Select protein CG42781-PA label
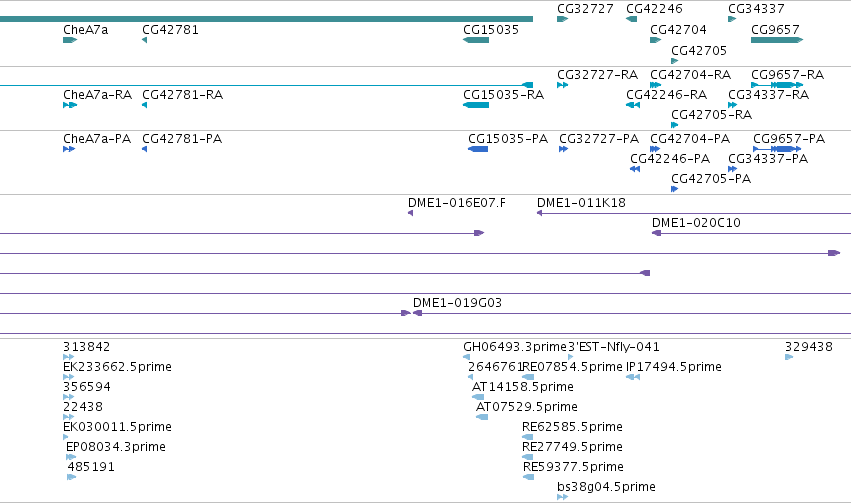This screenshot has height=503, width=851. click(182, 139)
